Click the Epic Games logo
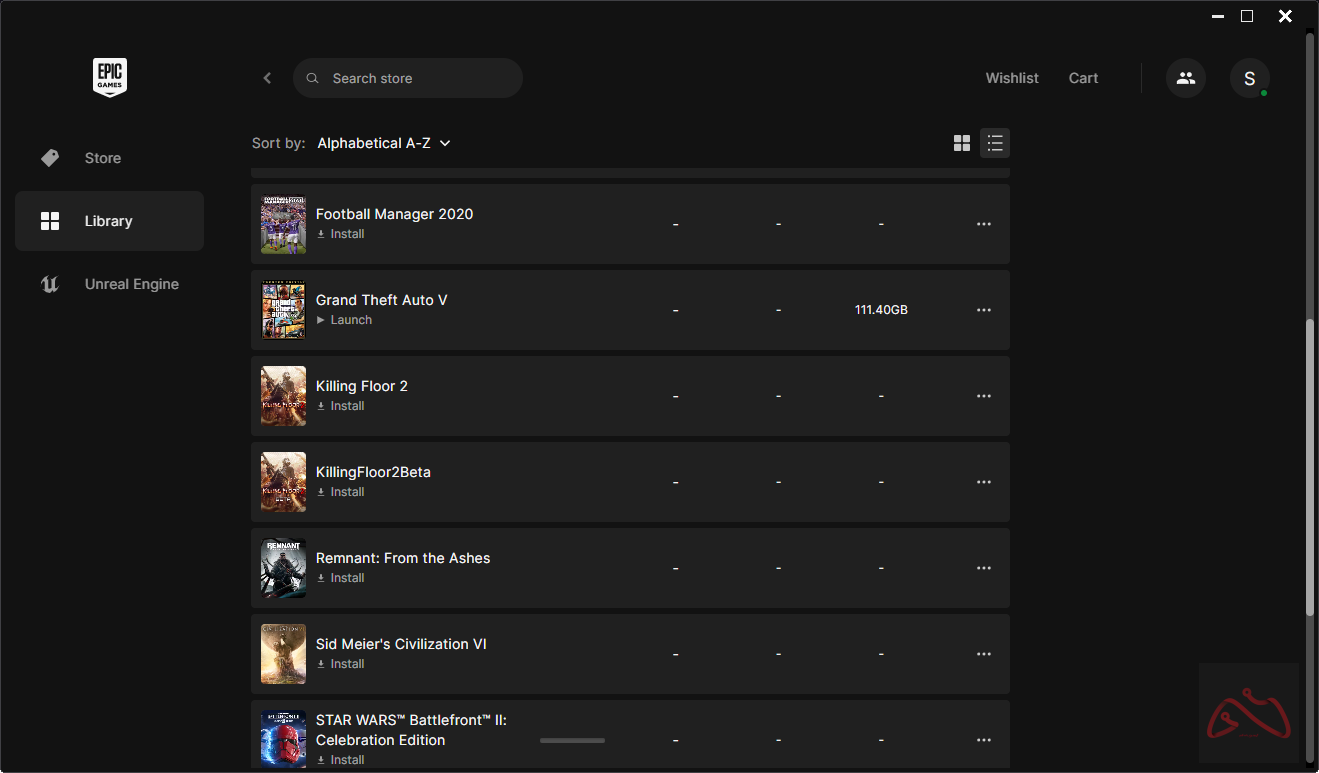 tap(110, 78)
